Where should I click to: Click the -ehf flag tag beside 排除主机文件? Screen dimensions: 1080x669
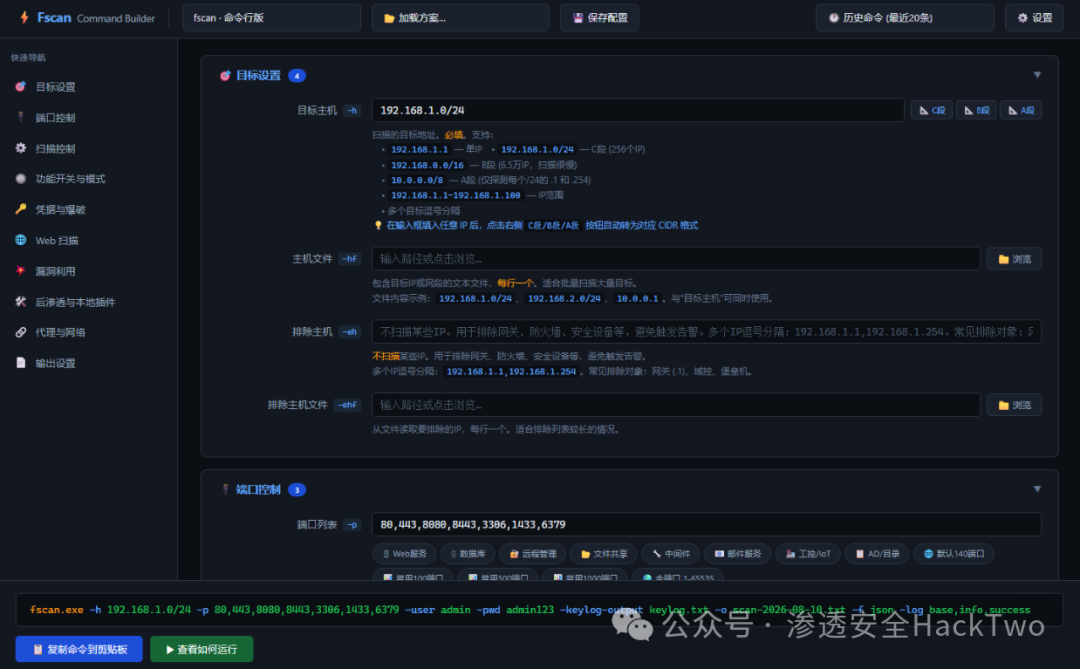click(348, 405)
